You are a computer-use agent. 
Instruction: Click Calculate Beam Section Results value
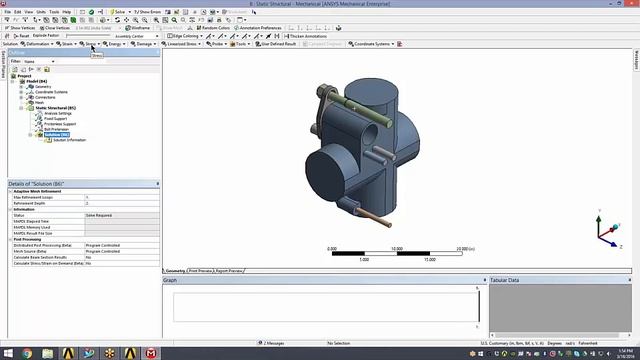(122, 258)
